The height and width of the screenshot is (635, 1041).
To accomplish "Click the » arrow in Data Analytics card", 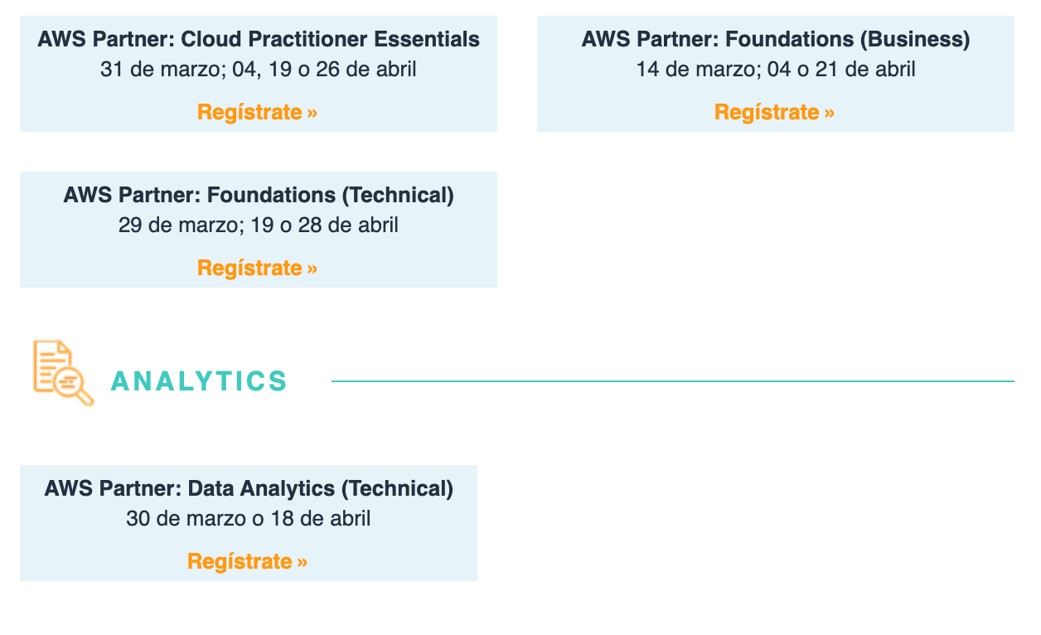I will click(x=302, y=562).
